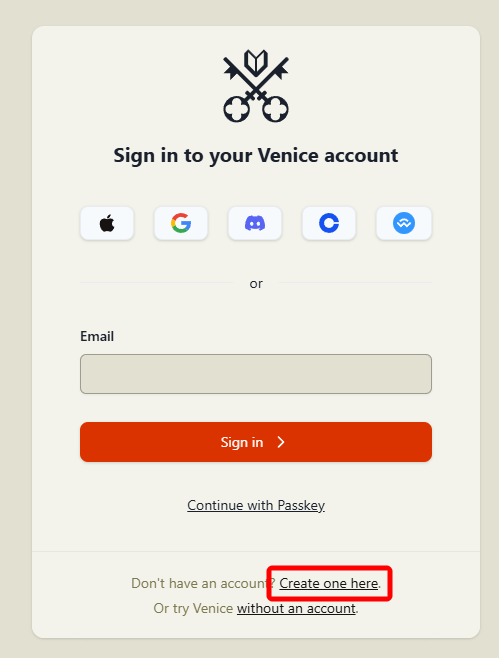The width and height of the screenshot is (499, 658).
Task: Sign in with Apple icon button
Action: click(107, 223)
